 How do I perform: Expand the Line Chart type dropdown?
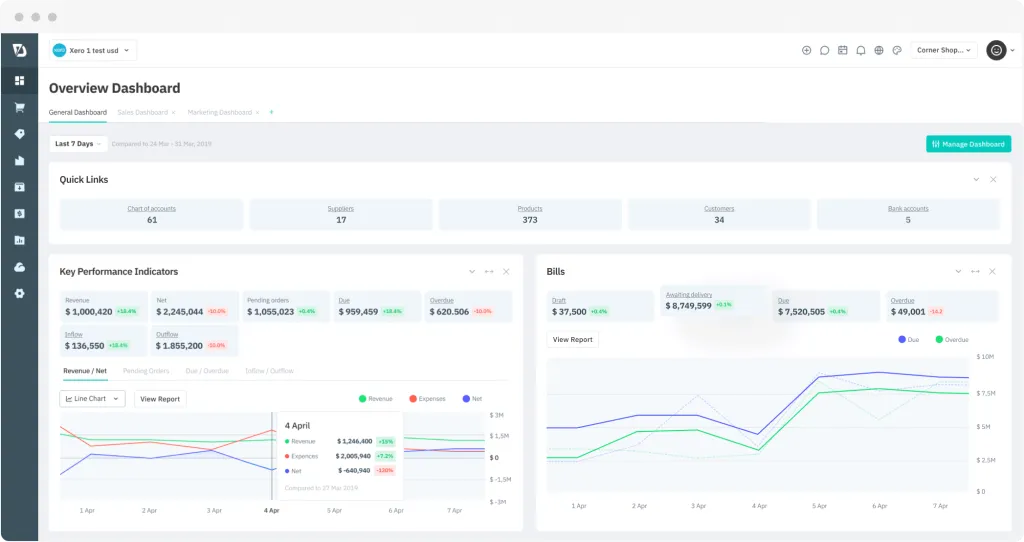pos(92,399)
